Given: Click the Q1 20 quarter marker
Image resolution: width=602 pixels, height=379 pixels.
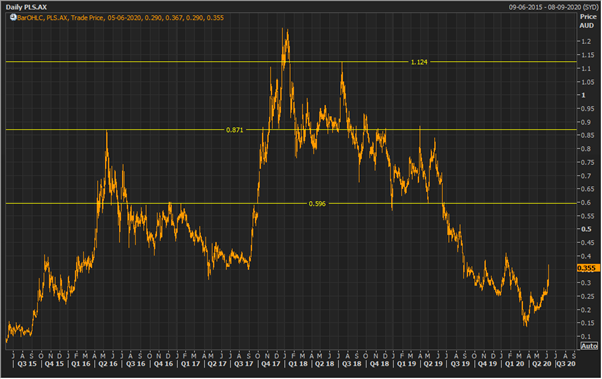Looking at the screenshot, I should [x=514, y=364].
